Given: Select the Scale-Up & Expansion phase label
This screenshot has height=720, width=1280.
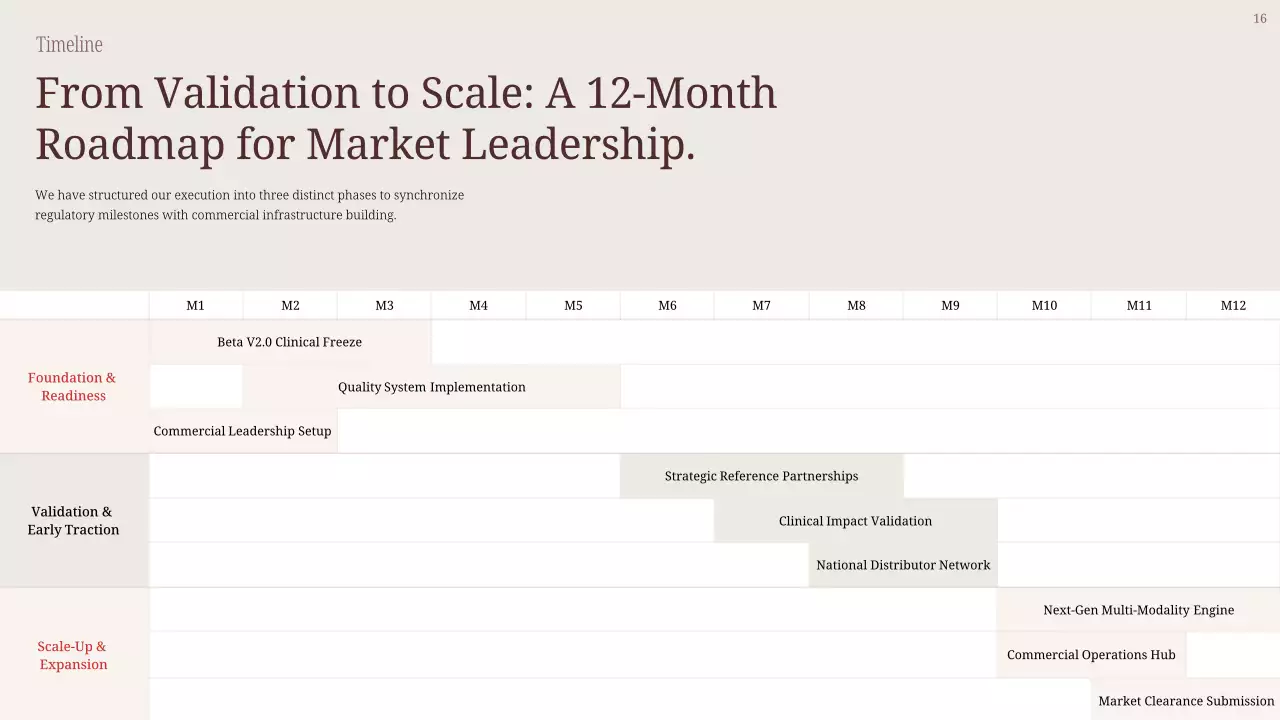Looking at the screenshot, I should (72, 655).
